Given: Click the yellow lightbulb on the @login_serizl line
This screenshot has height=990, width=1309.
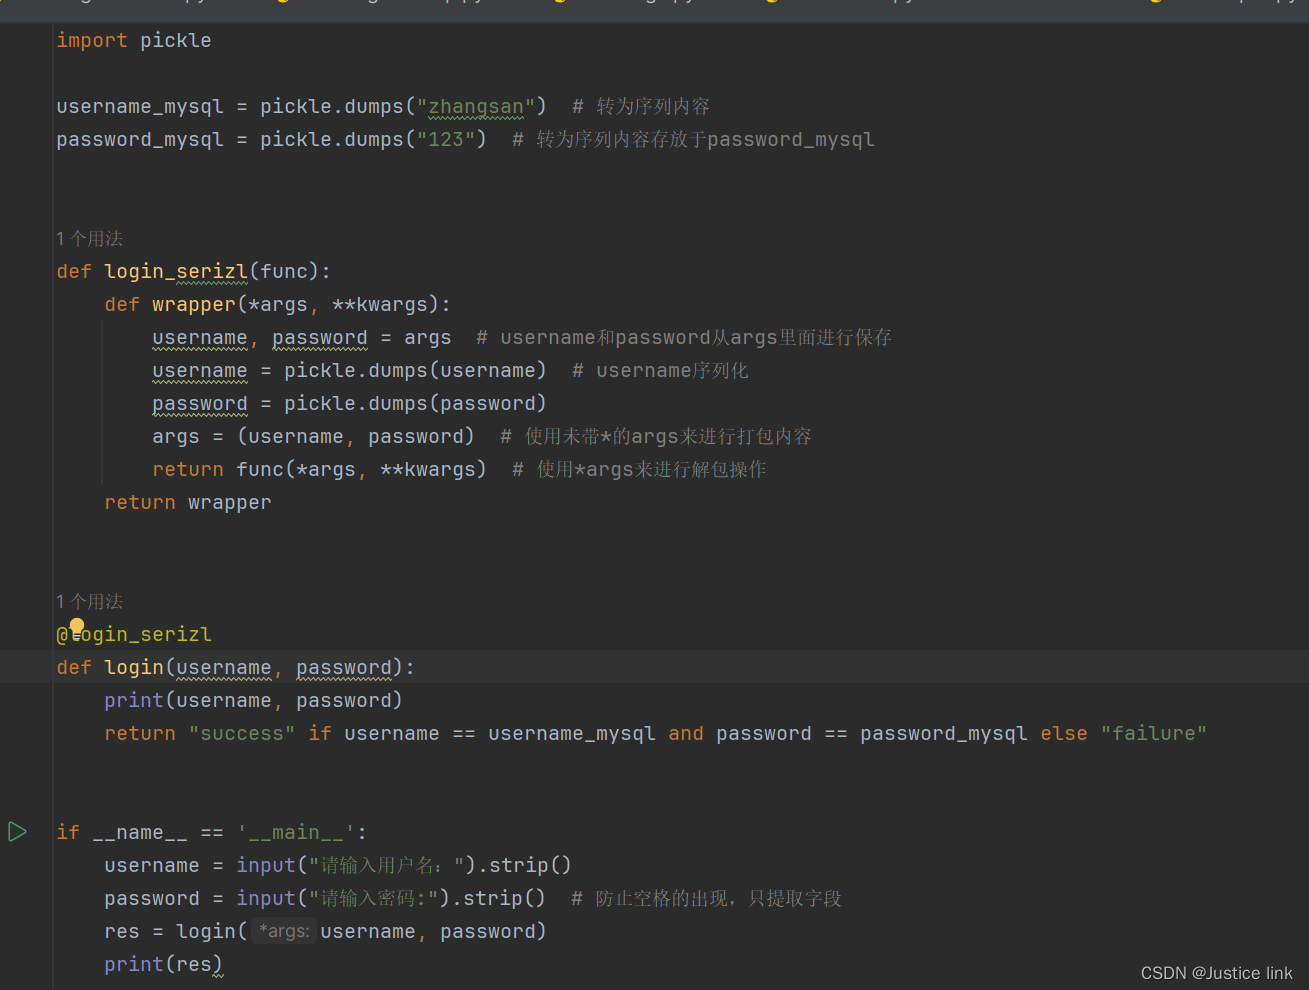Looking at the screenshot, I should (77, 627).
